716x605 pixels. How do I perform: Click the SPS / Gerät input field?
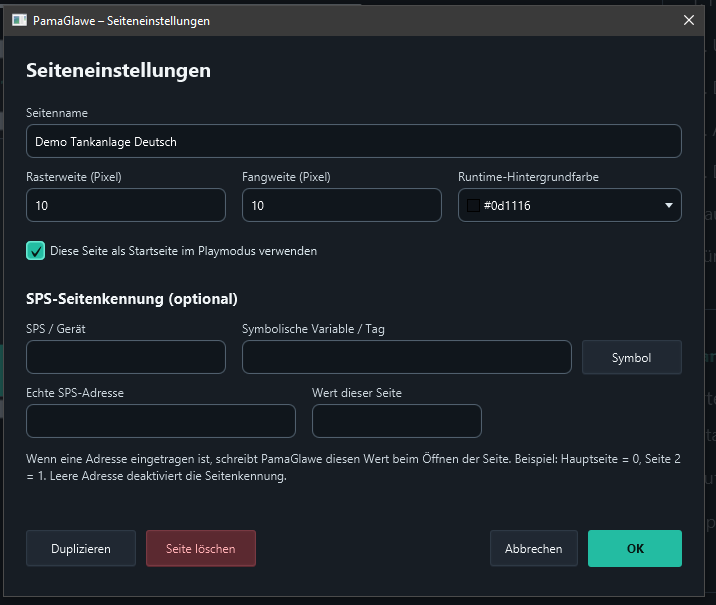pyautogui.click(x=126, y=357)
